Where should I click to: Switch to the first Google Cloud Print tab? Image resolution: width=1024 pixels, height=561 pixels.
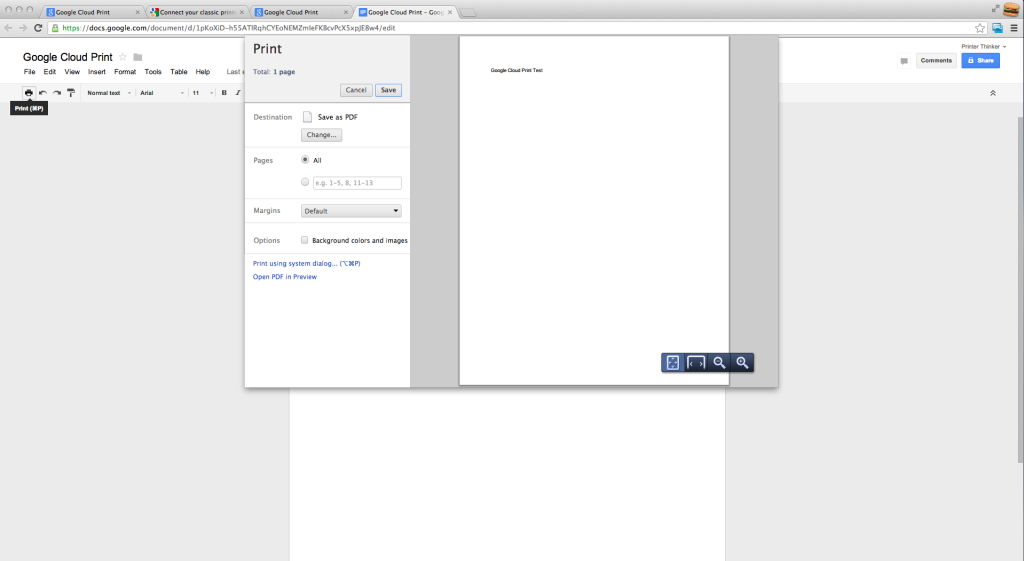[93, 12]
